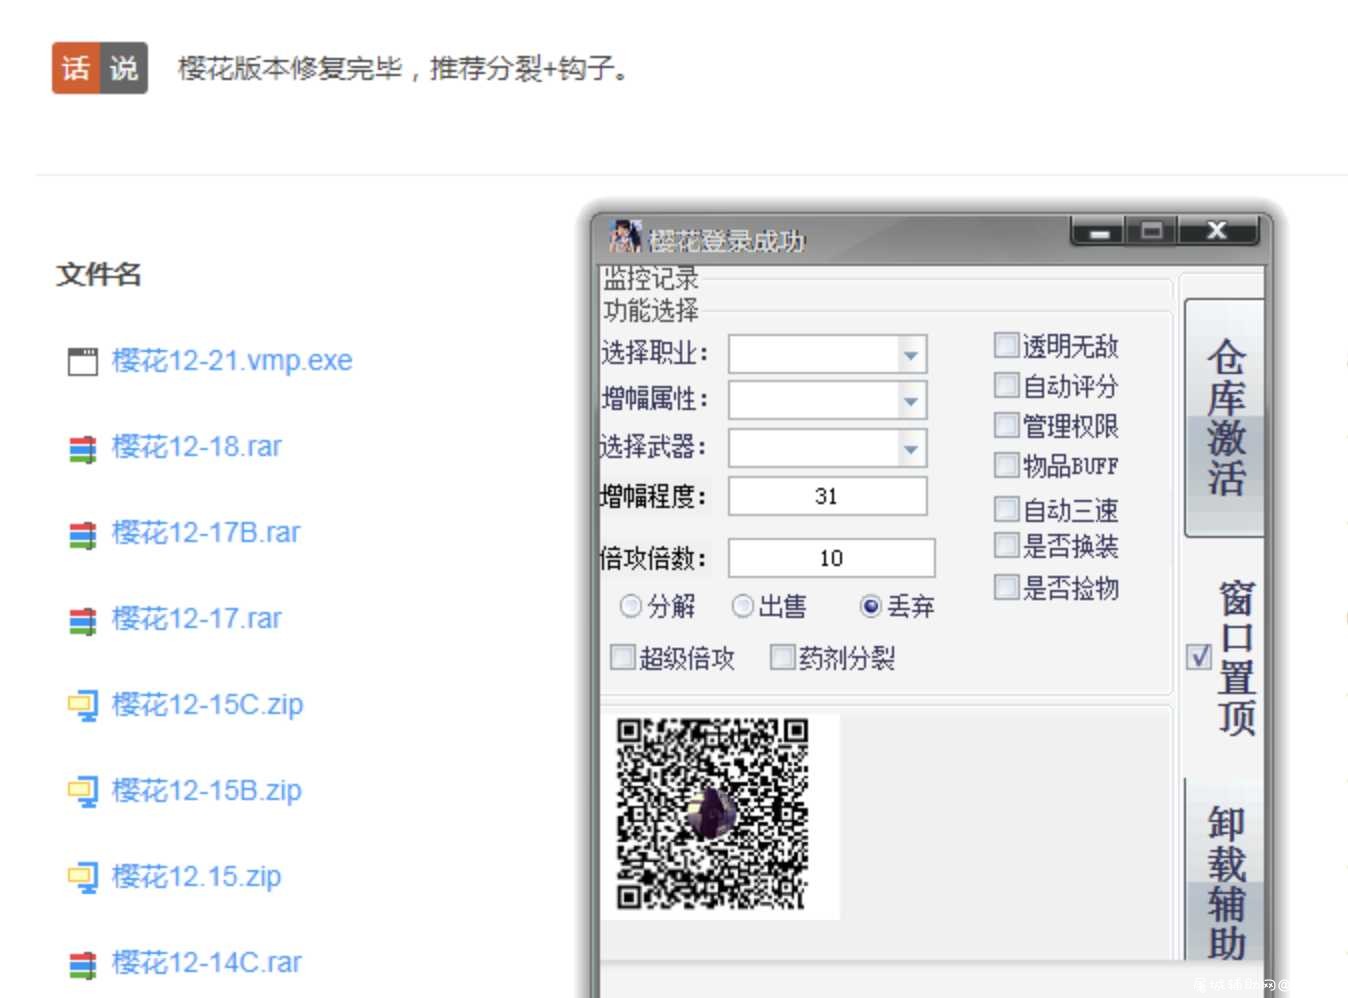Expand the 选择武器 dropdown arrow

click(x=910, y=448)
